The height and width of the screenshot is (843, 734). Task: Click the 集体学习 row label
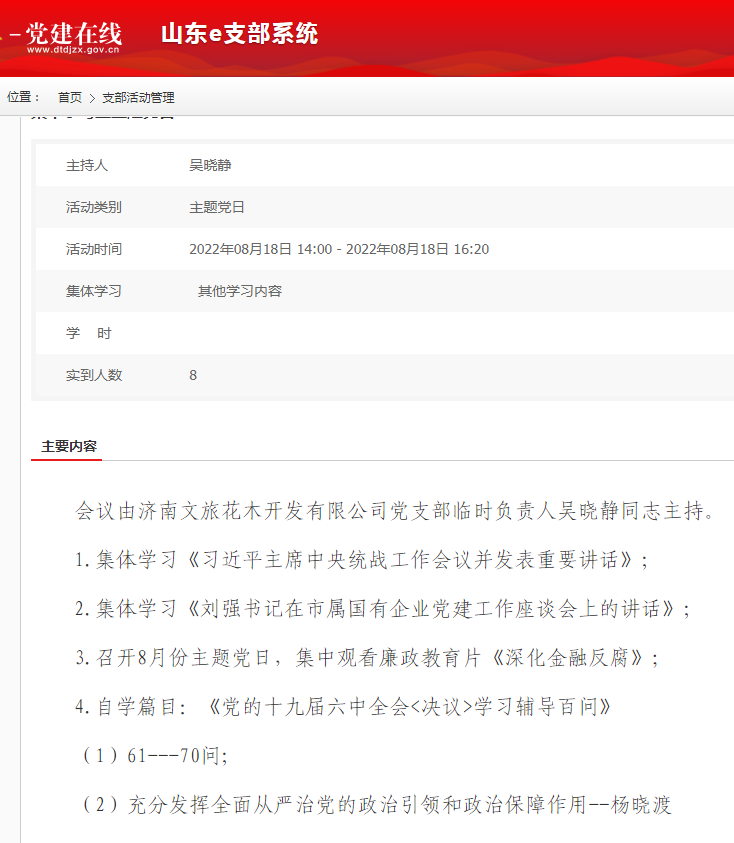coord(94,291)
